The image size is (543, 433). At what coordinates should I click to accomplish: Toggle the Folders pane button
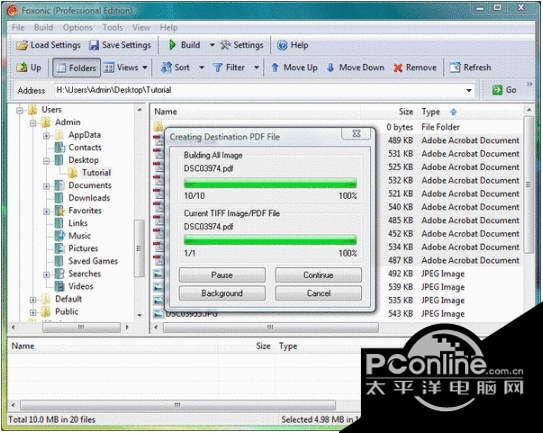coord(77,68)
